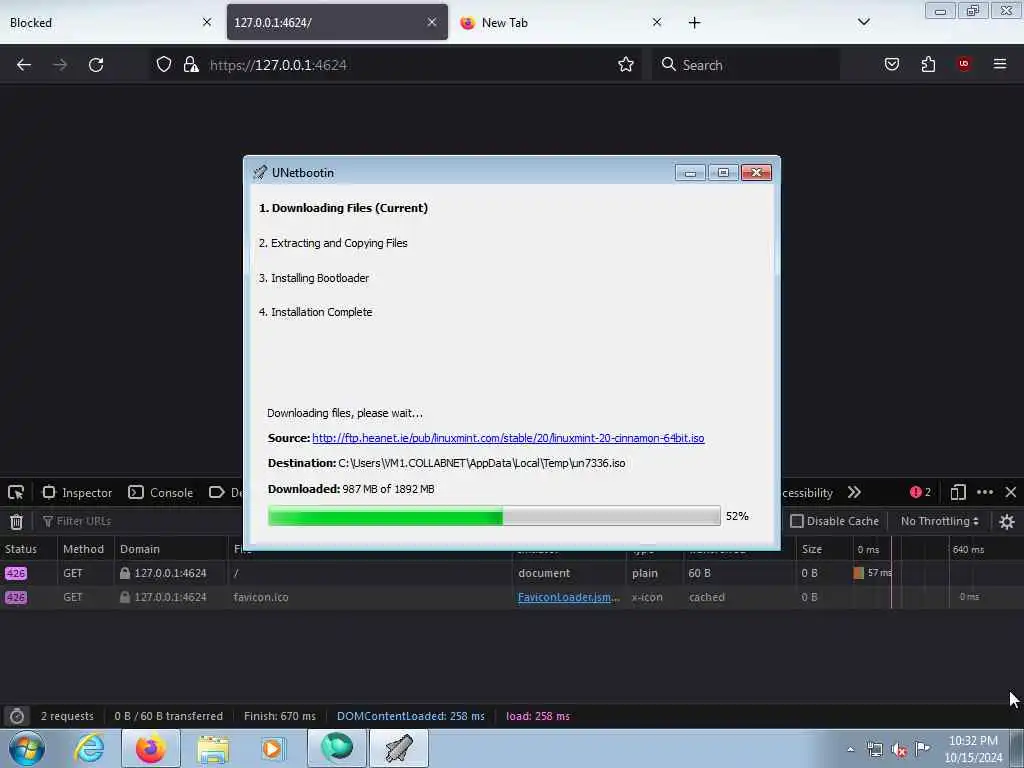Close the 127.0.0.1:4624 tab
This screenshot has height=768, width=1024.
[x=432, y=22]
